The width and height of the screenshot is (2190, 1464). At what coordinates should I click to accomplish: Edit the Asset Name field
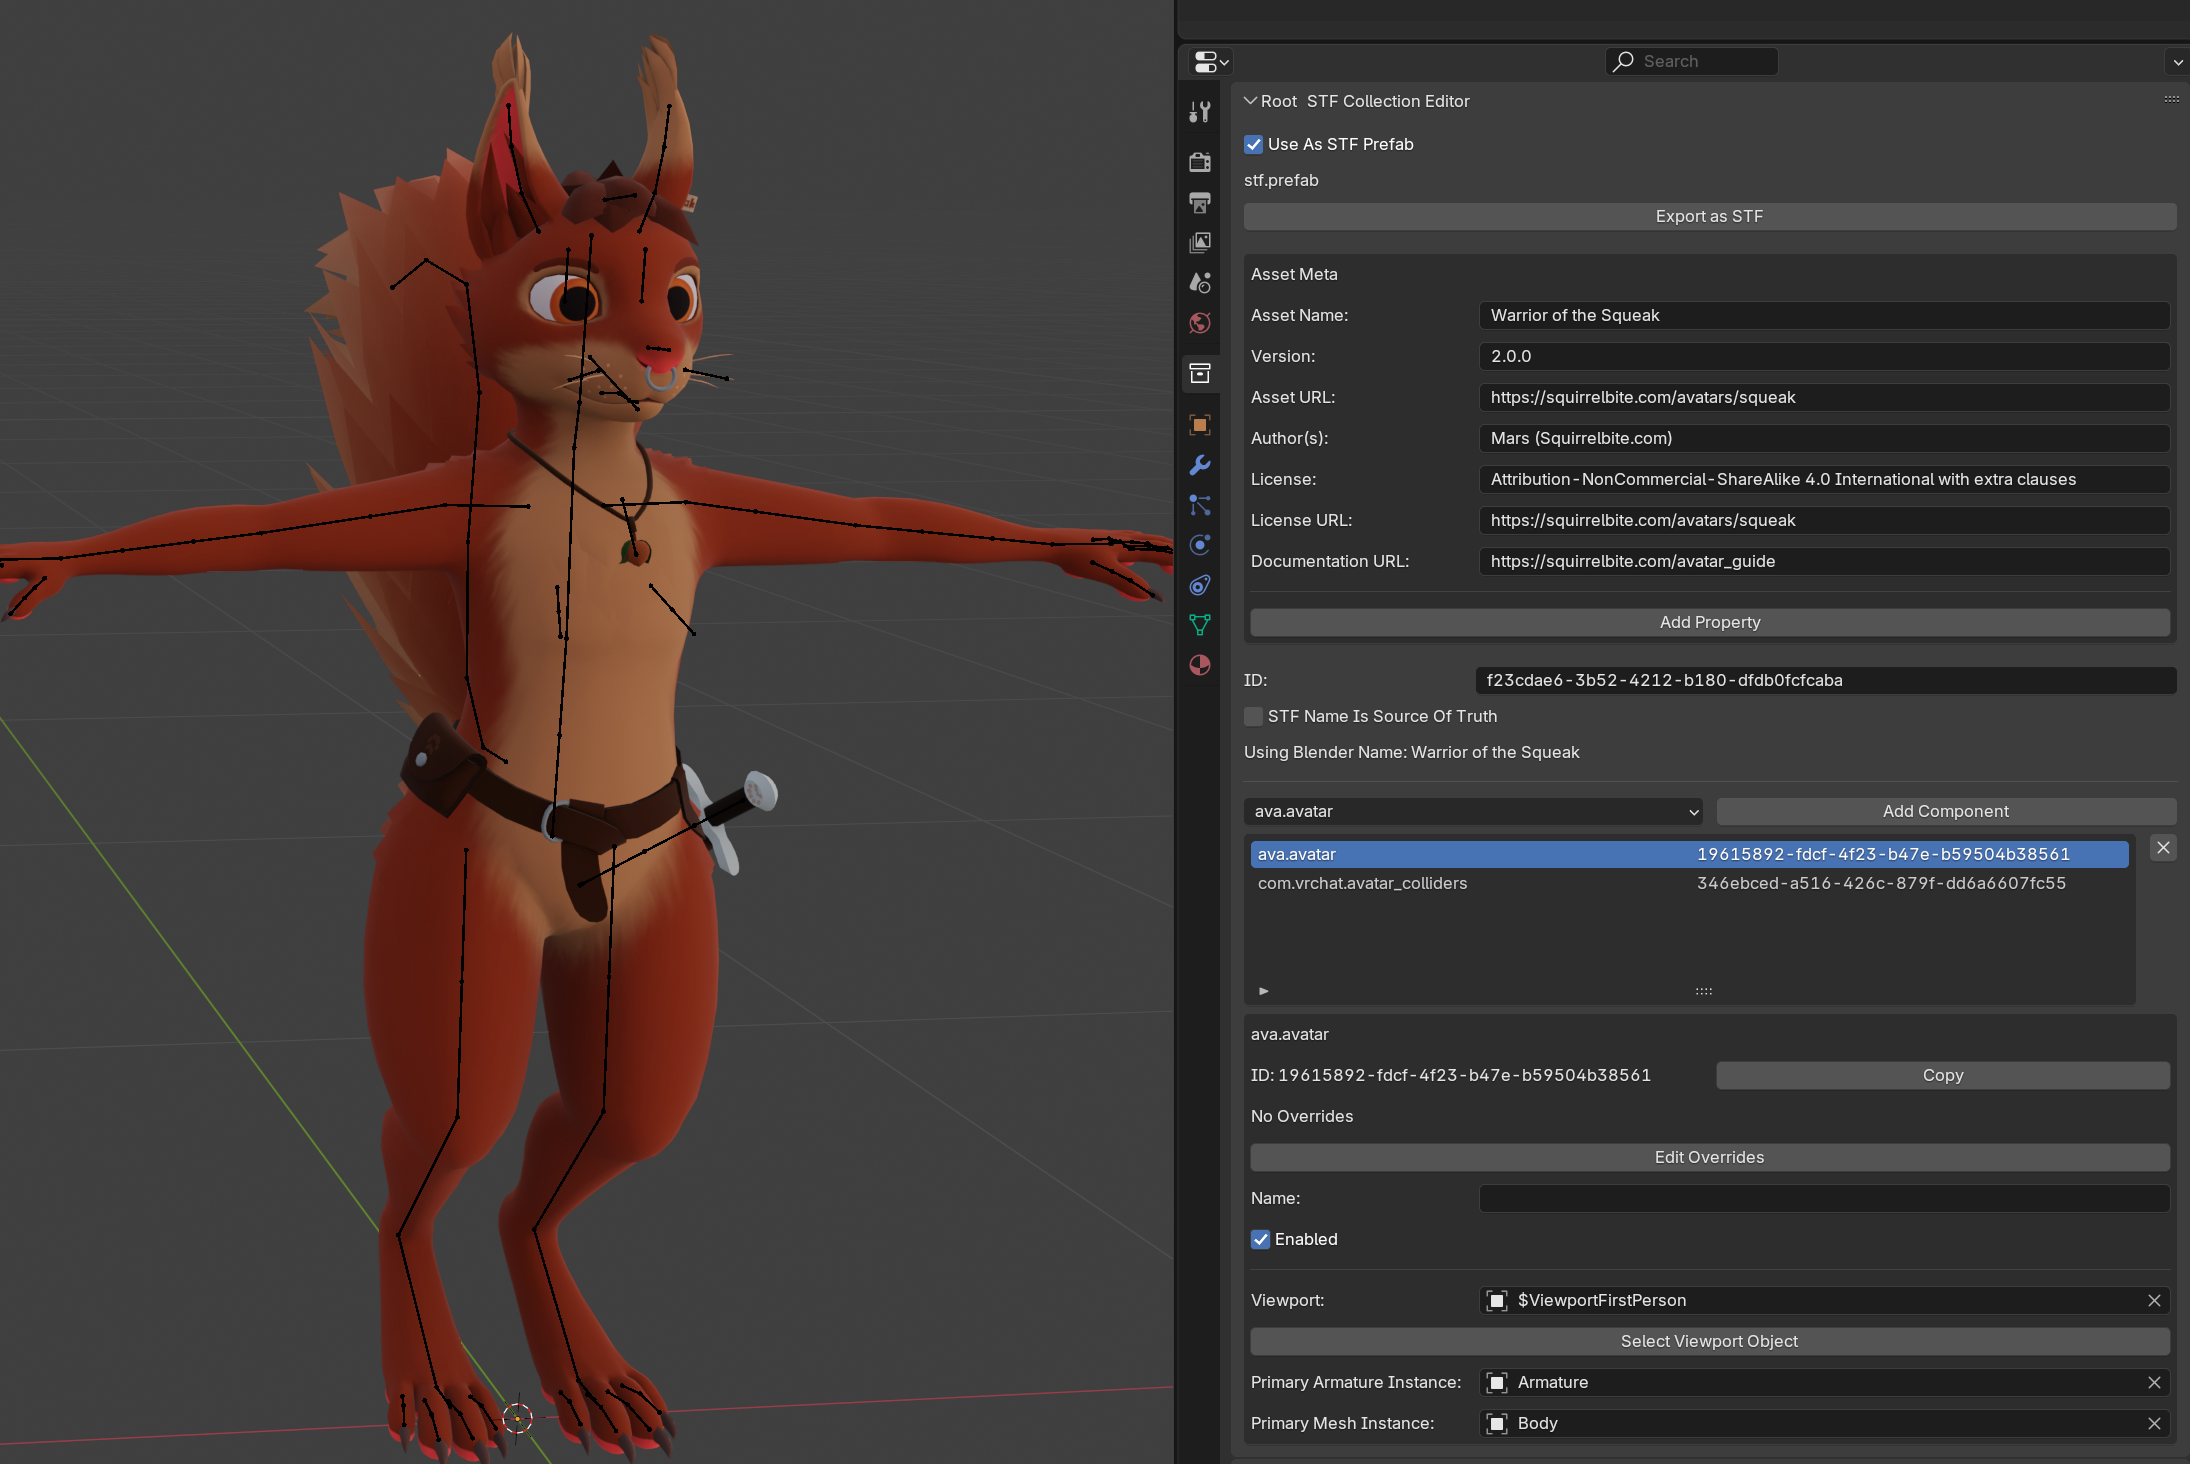click(1824, 315)
